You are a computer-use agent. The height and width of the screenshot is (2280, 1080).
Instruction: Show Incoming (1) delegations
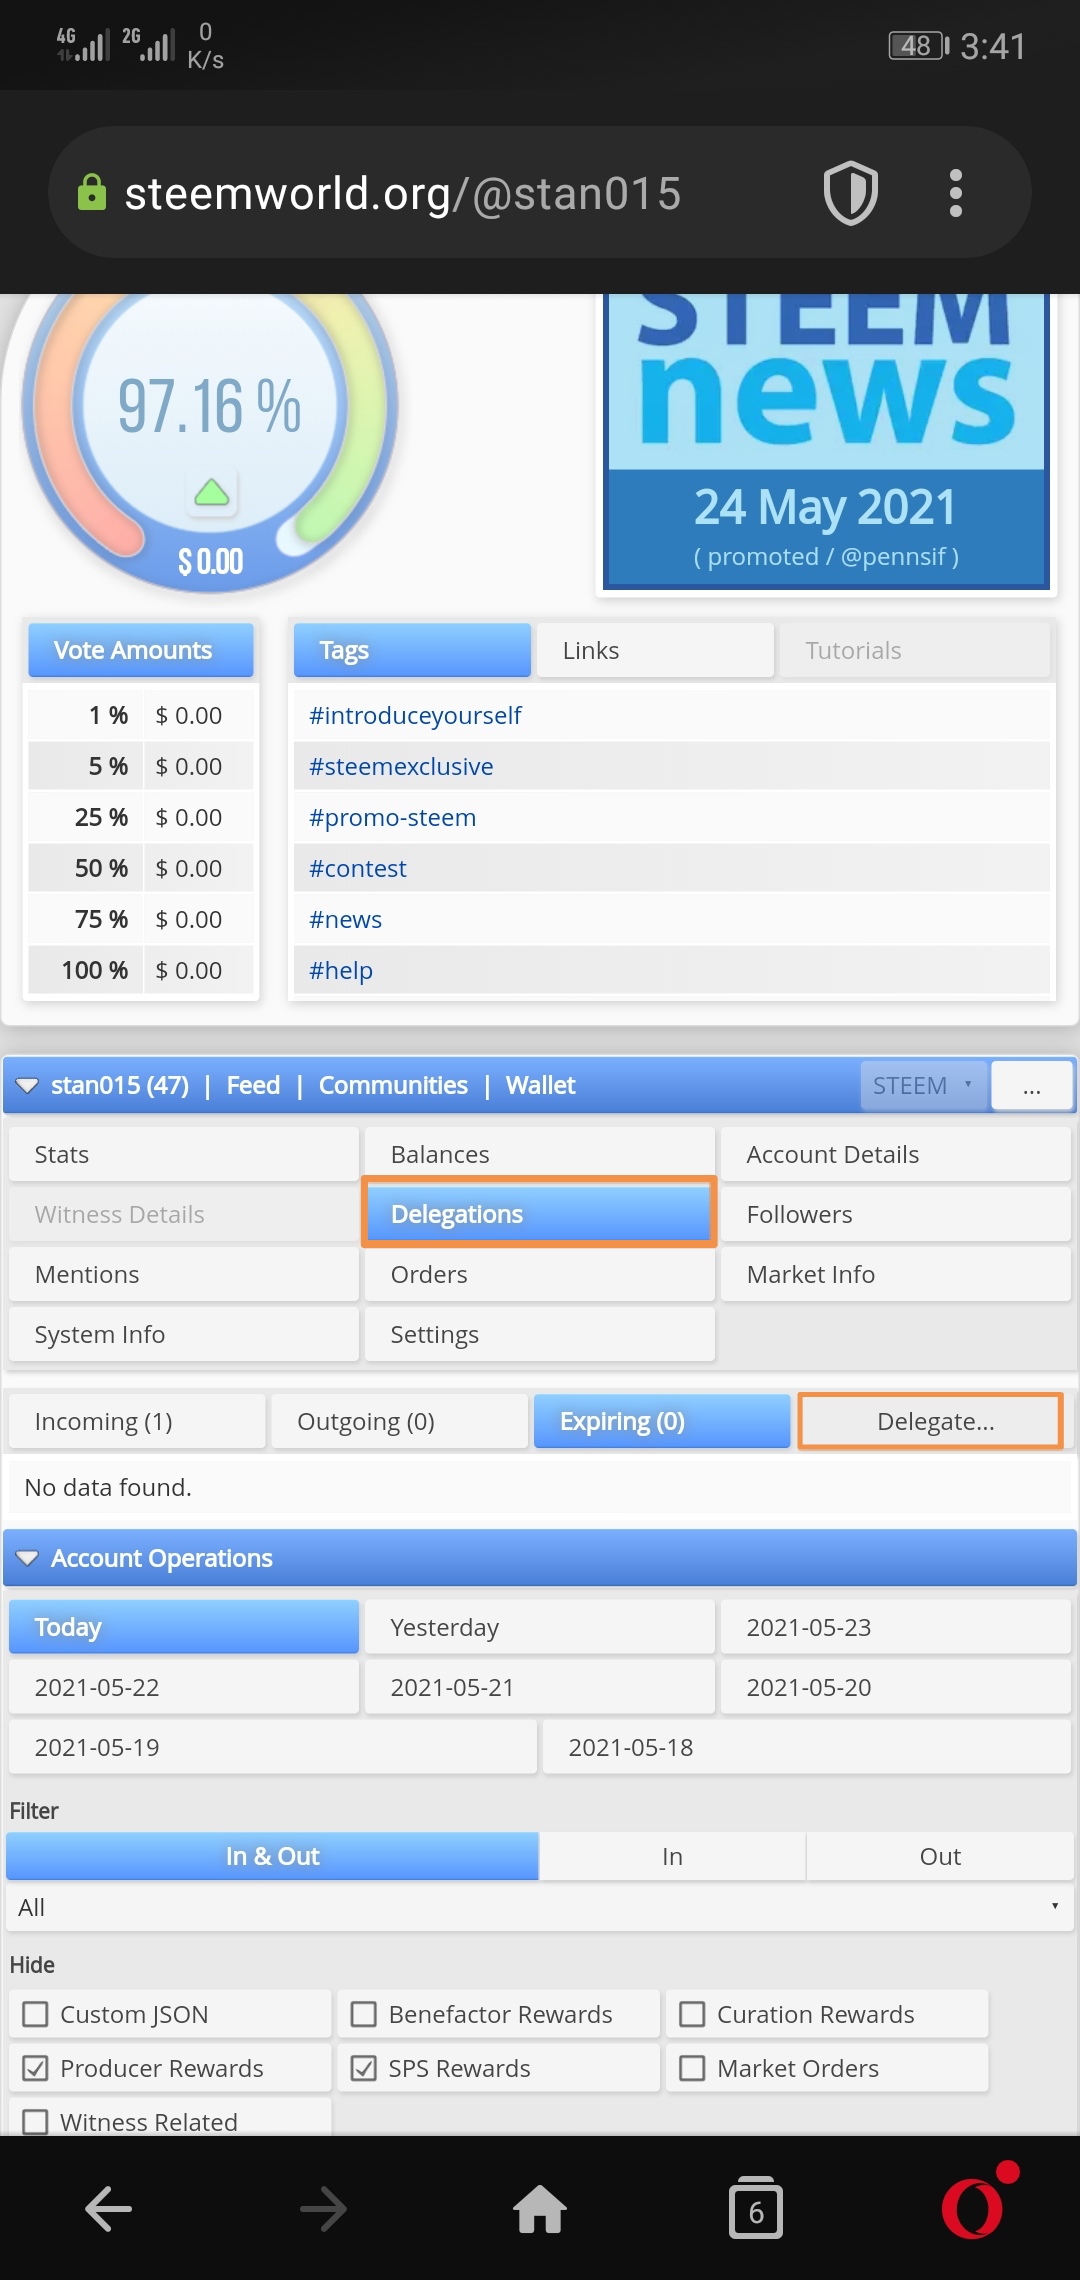tap(137, 1421)
